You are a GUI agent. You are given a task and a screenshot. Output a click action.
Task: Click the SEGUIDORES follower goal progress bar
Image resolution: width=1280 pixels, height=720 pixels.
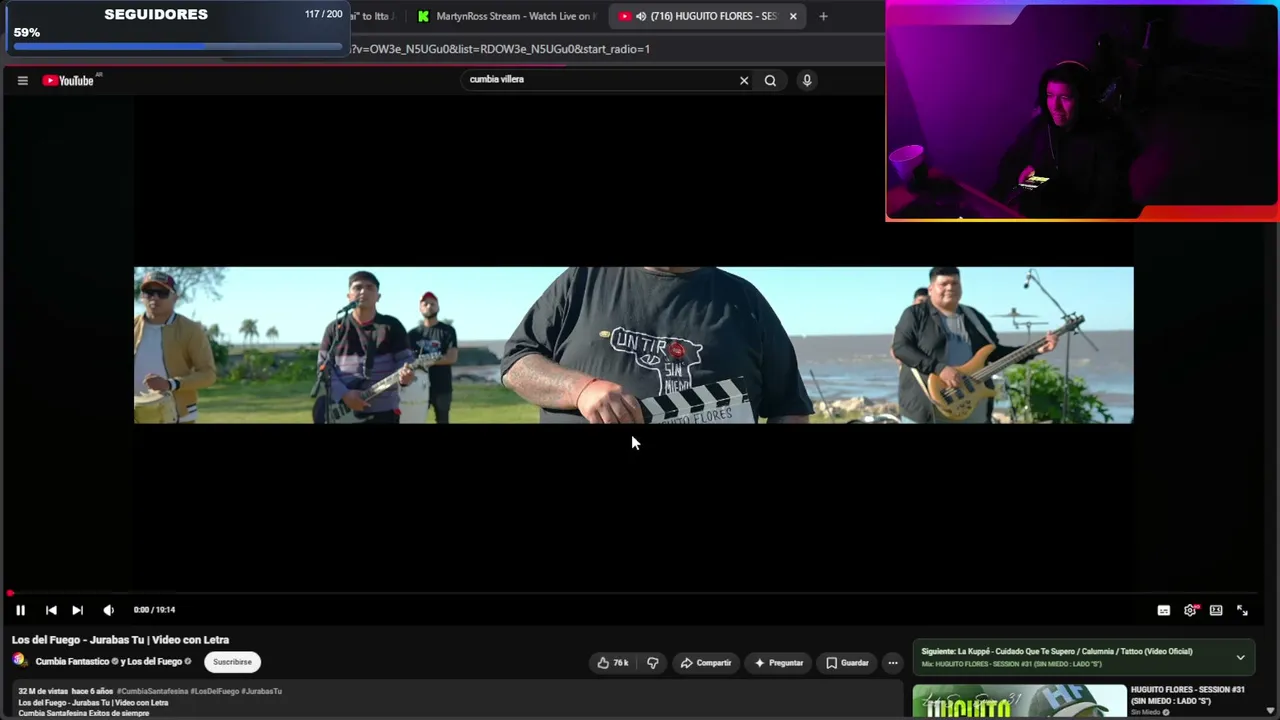(177, 46)
